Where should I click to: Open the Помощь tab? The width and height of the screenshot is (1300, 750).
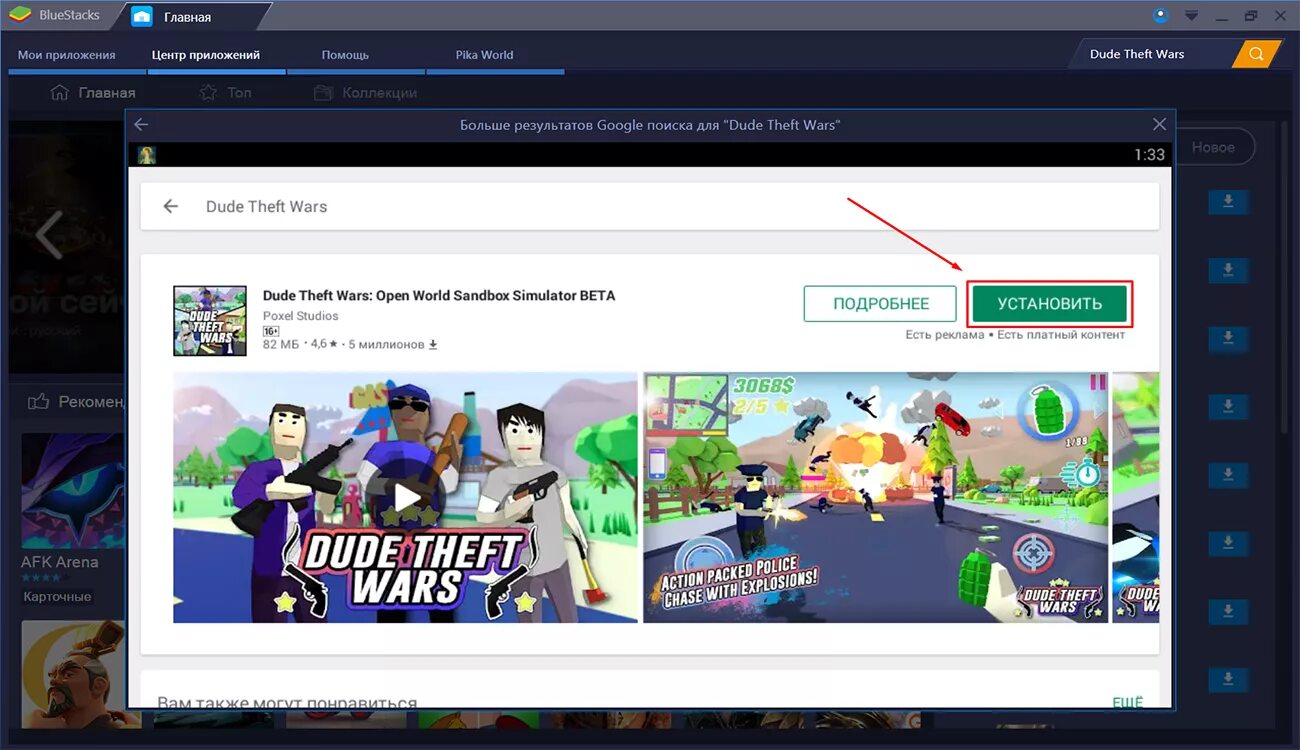pos(345,55)
